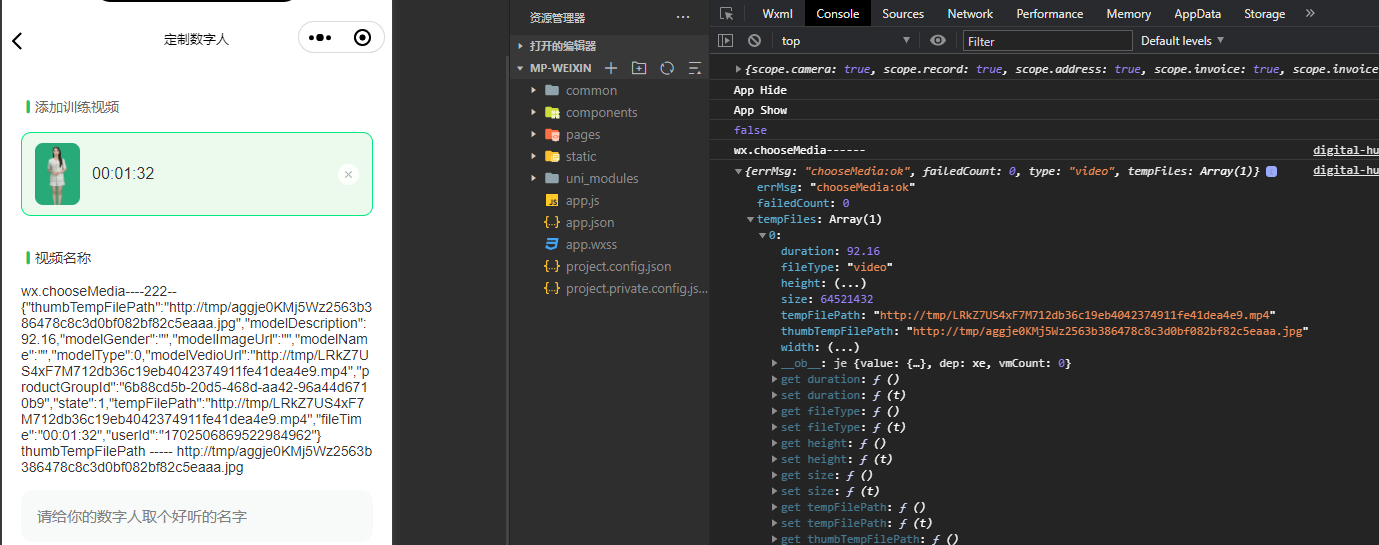
Task: Switch to the Sources tab
Action: pos(903,14)
